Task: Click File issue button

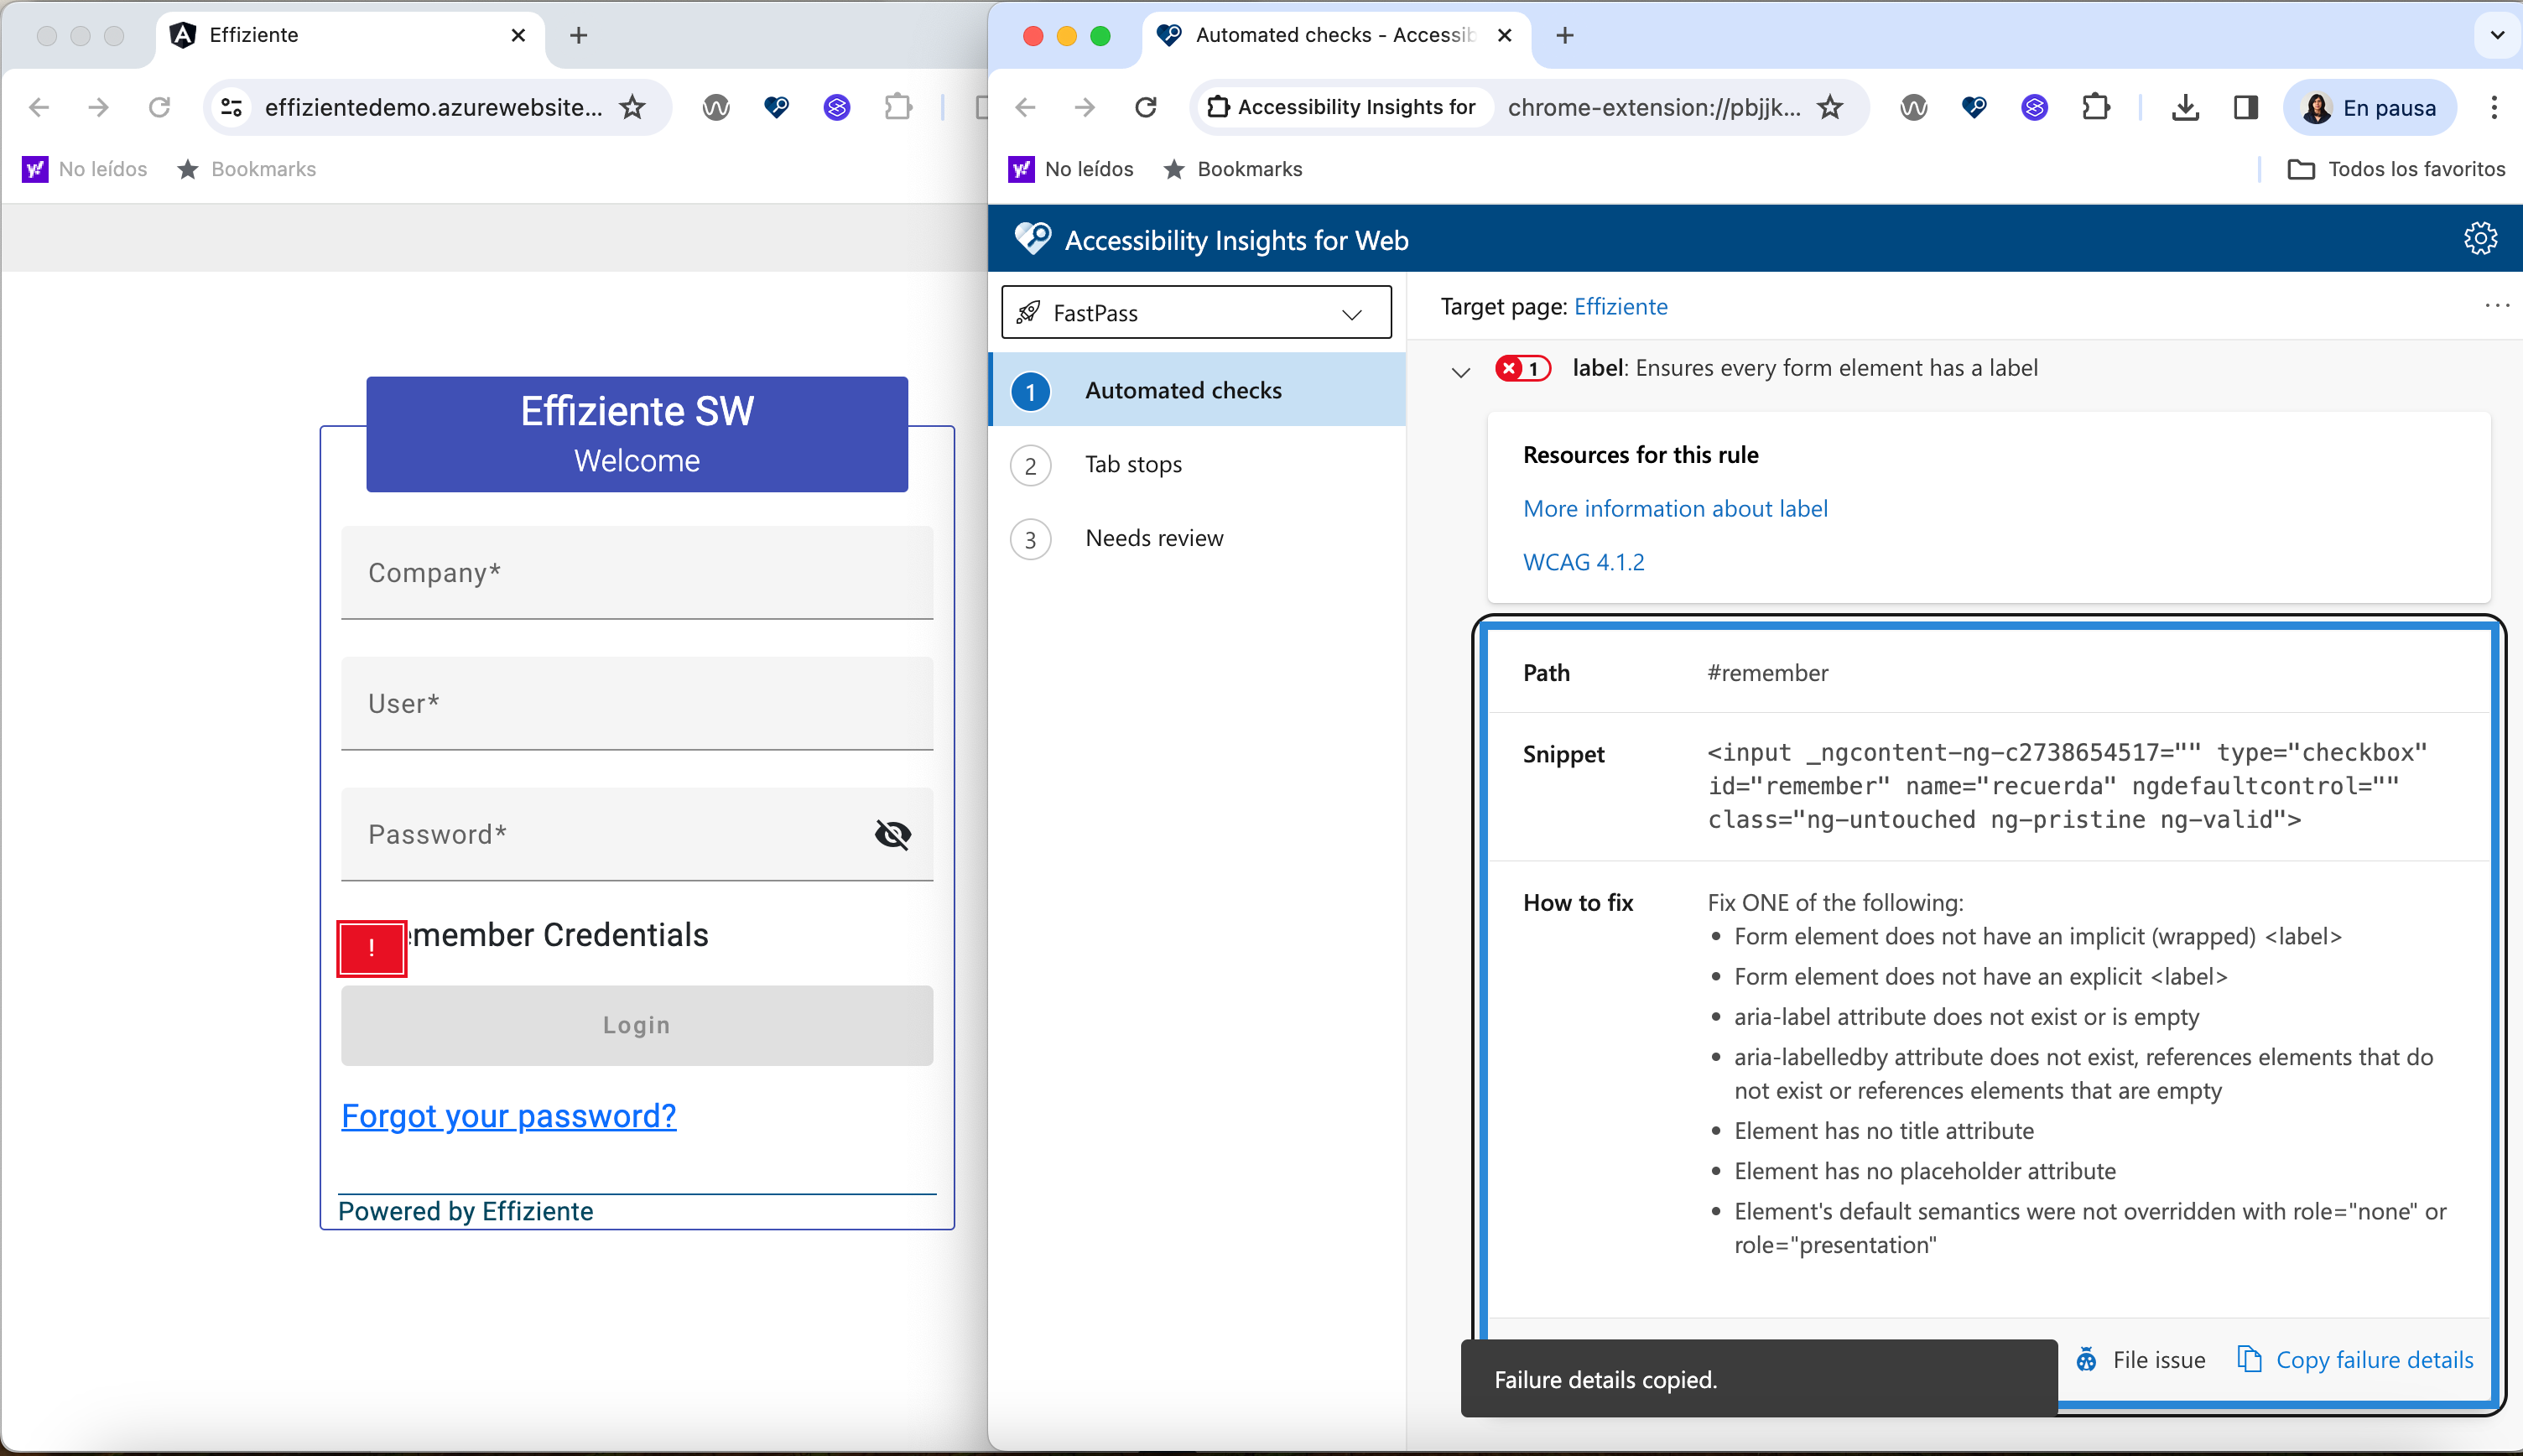Action: (2140, 1359)
